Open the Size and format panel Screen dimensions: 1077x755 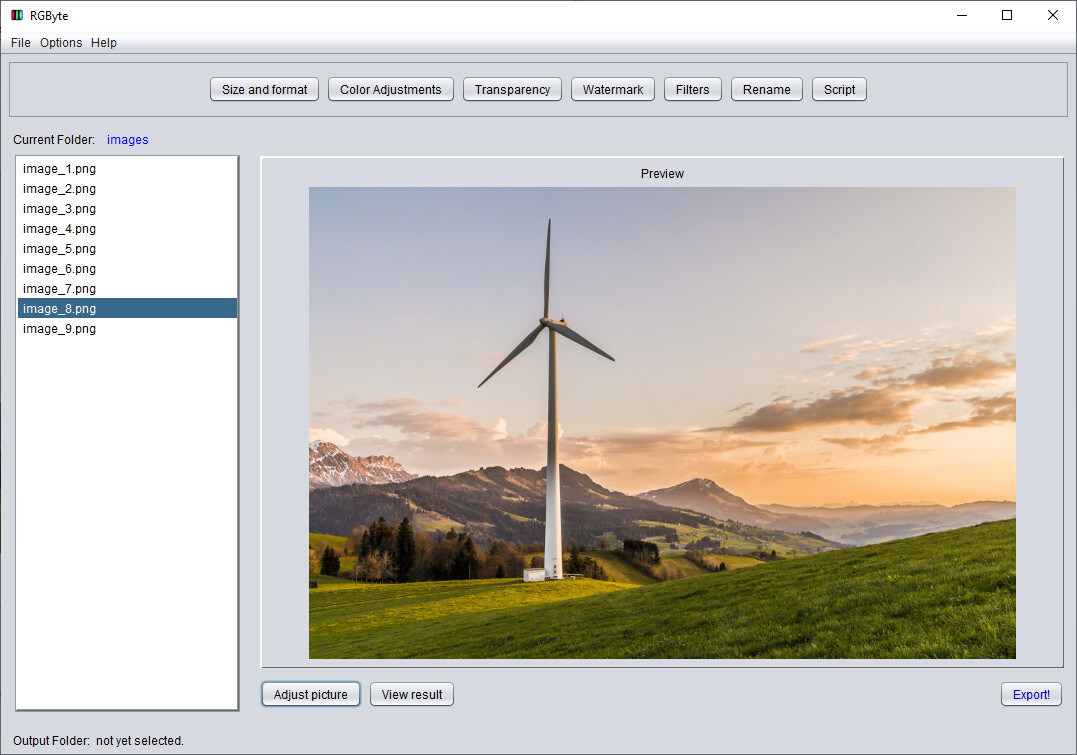point(263,89)
